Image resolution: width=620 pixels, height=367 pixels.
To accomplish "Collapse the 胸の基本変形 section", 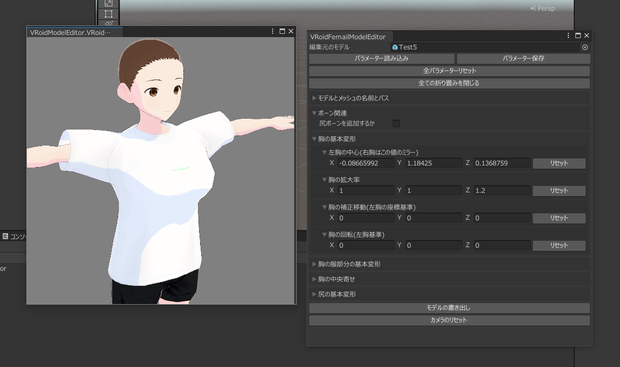I will [x=314, y=139].
